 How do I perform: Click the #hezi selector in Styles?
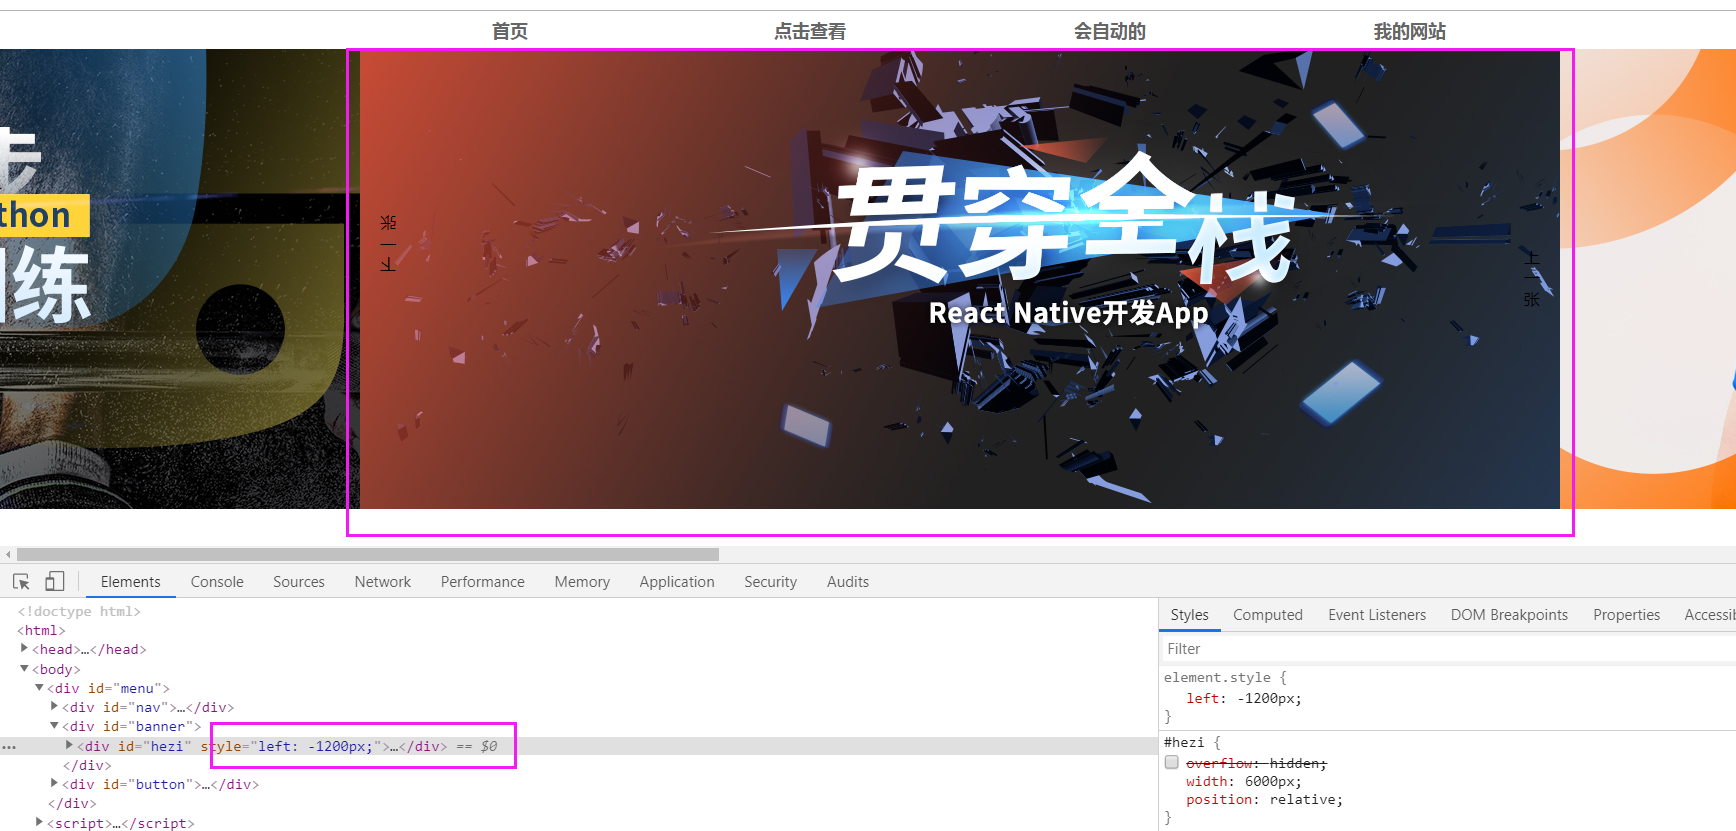pyautogui.click(x=1184, y=742)
